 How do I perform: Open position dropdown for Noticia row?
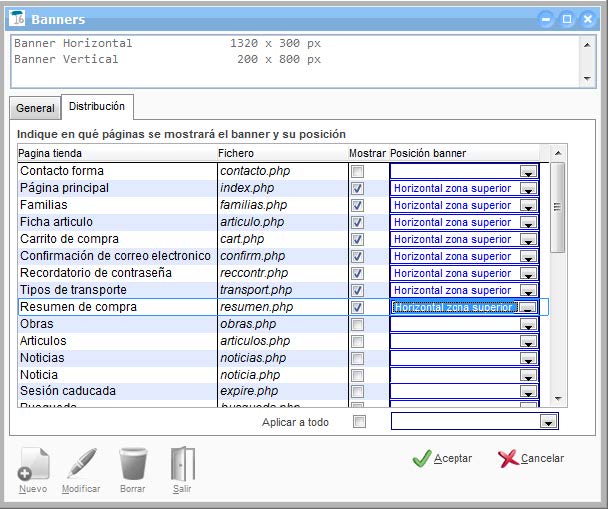pos(528,375)
